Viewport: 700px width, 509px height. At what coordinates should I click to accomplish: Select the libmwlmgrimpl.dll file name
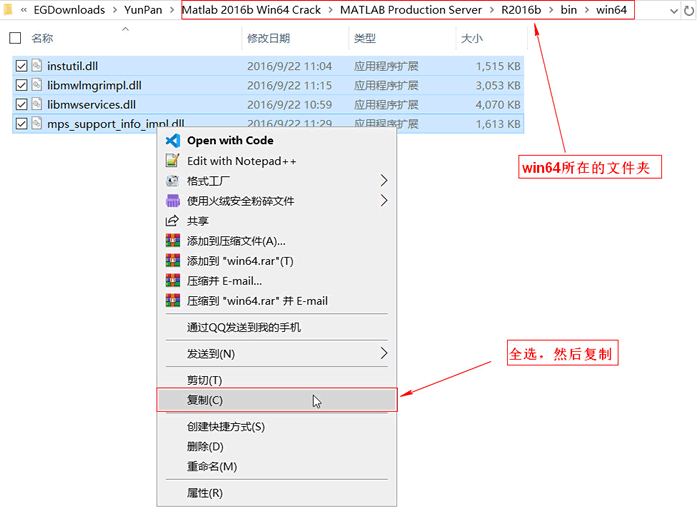click(94, 85)
